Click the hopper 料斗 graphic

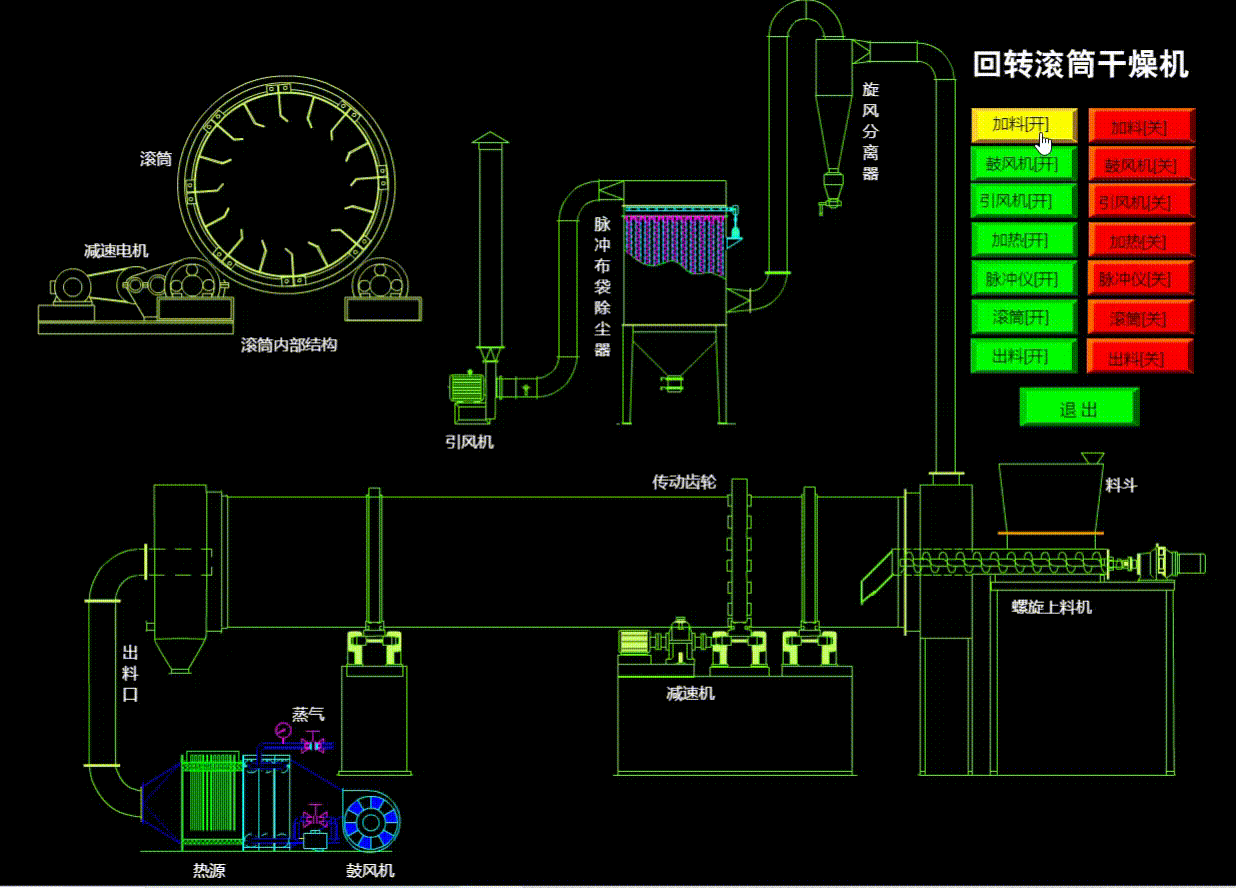point(1050,498)
